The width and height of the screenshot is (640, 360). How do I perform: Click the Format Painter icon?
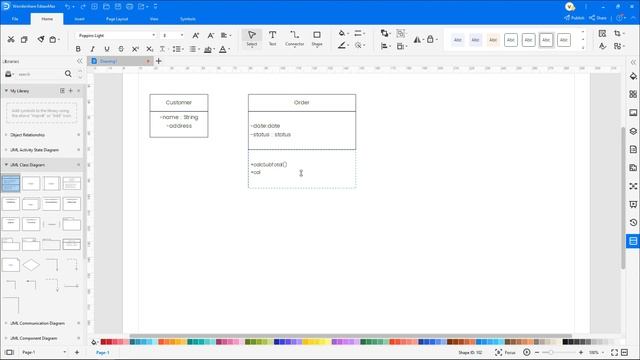[x=41, y=39]
